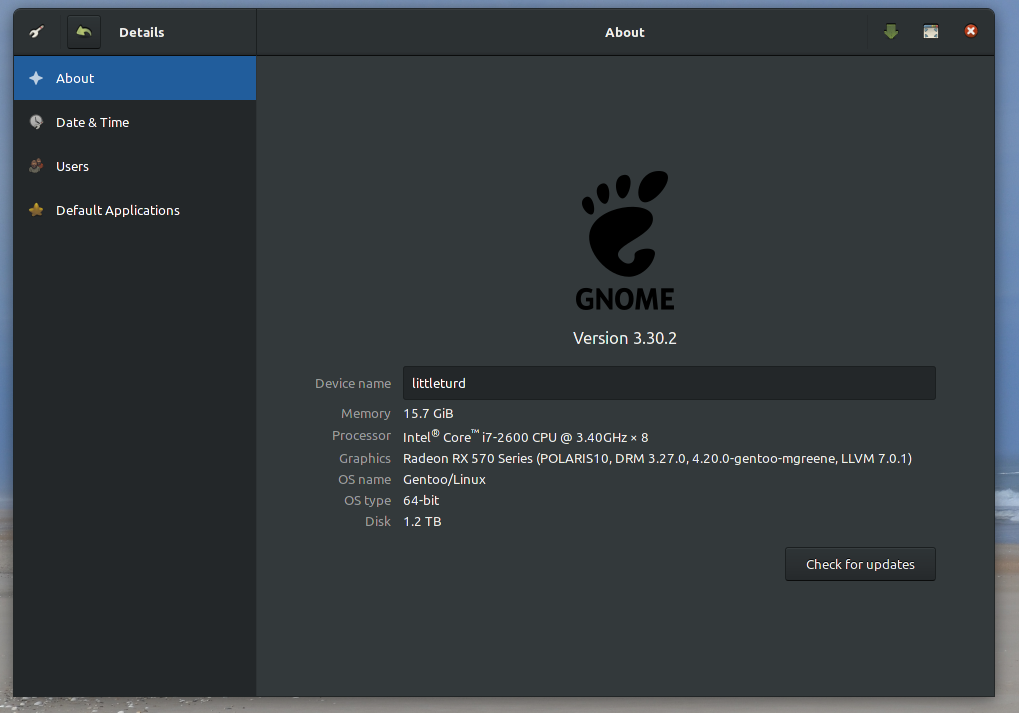Open the Date & Time panel
The image size is (1019, 713).
[x=135, y=122]
